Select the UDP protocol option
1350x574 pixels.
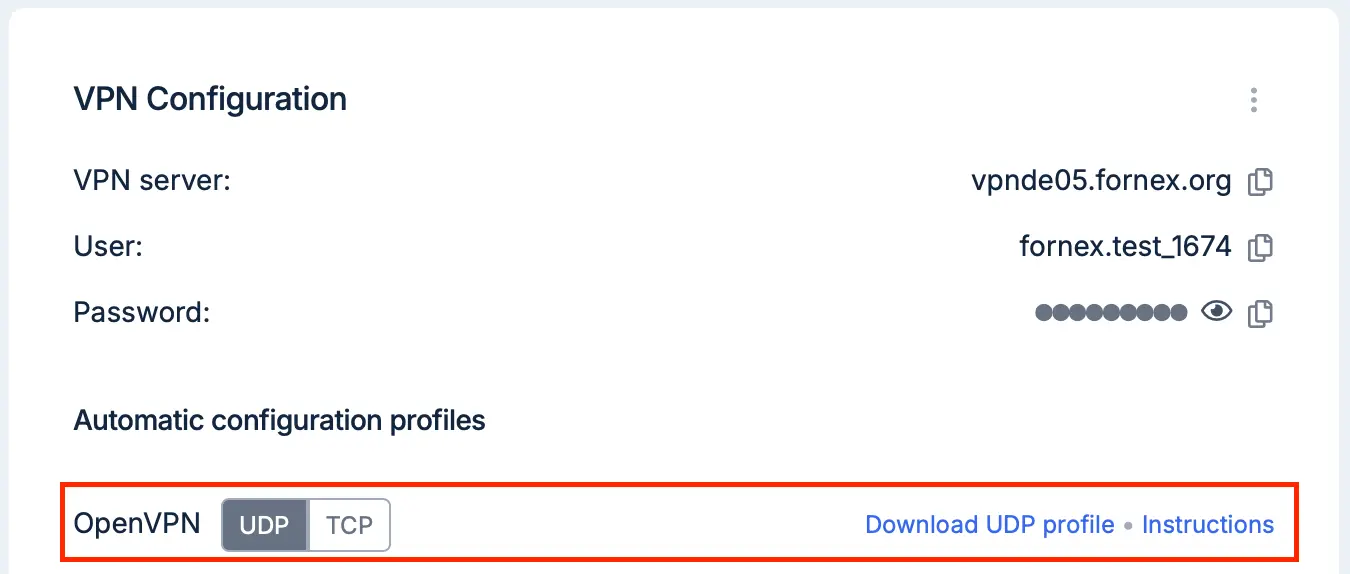pos(264,525)
